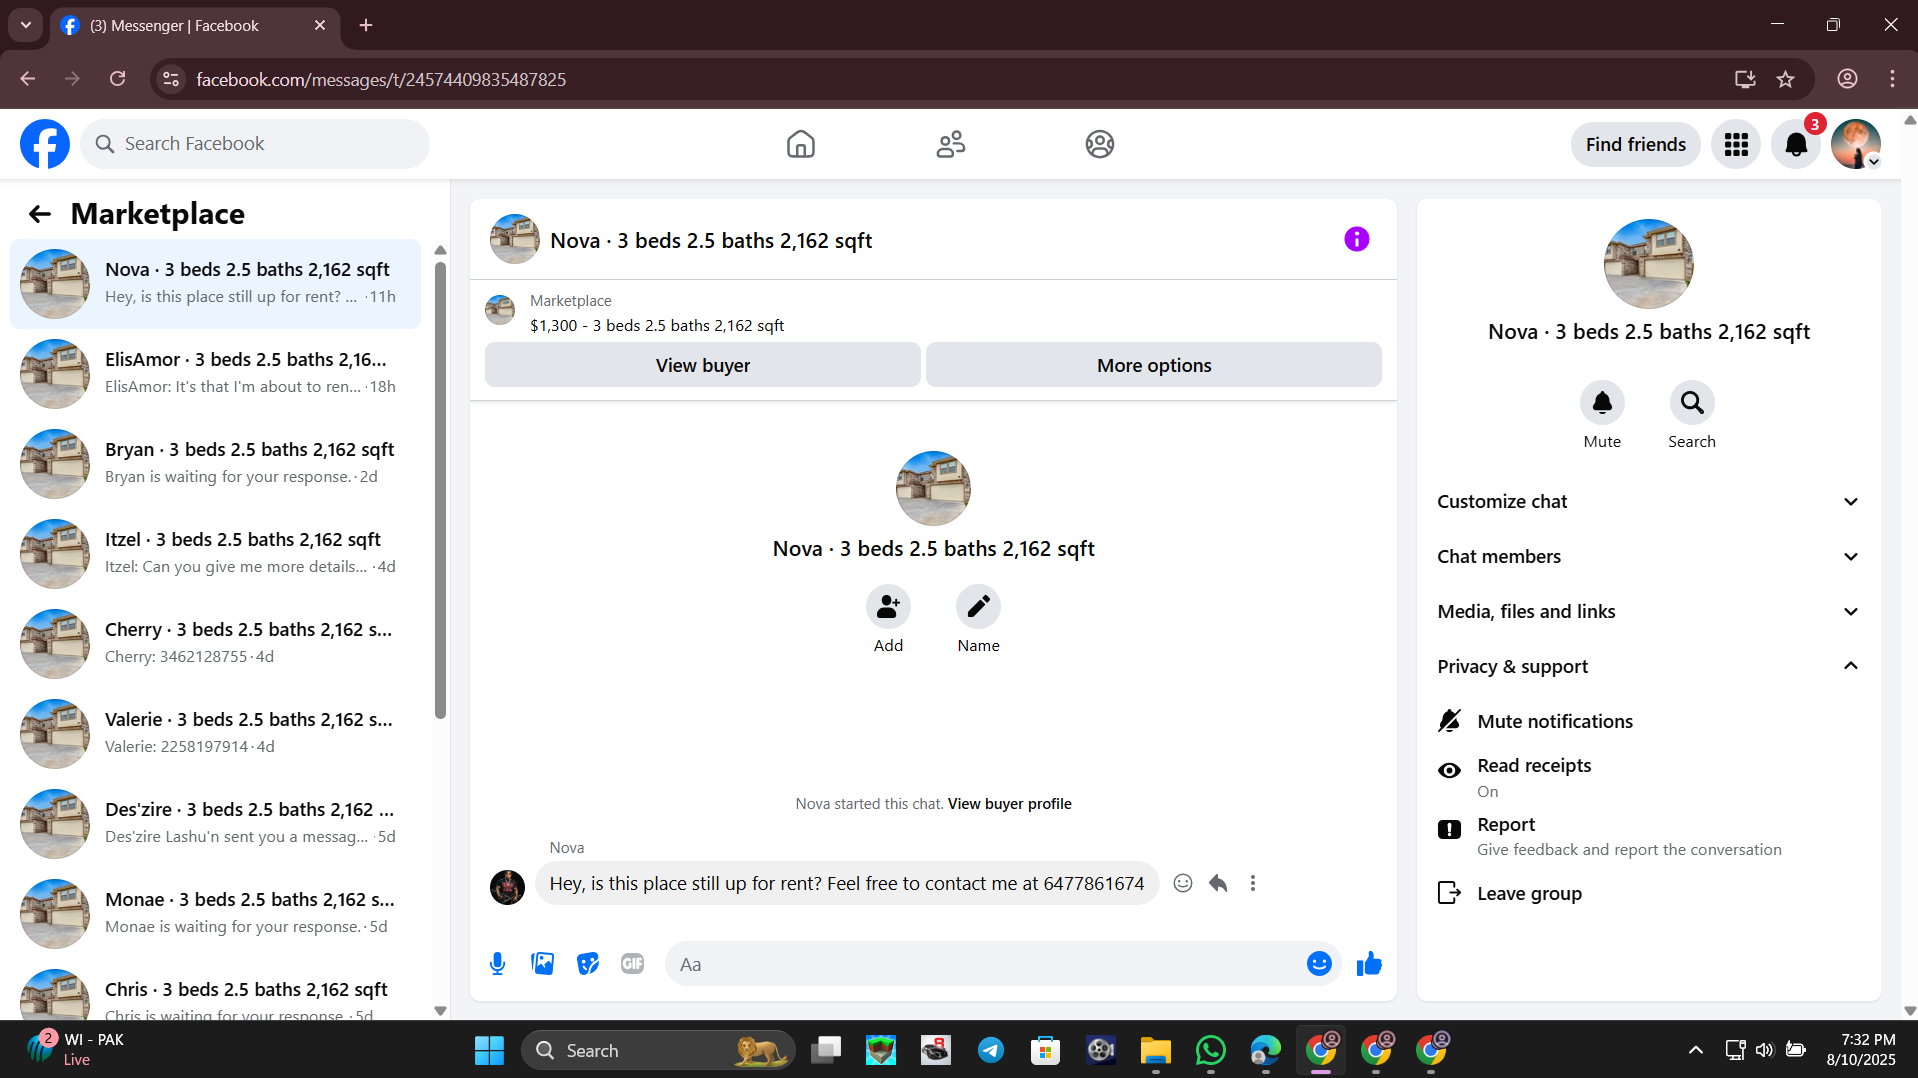Choose a GIF with the GIF icon
Viewport: 1918px width, 1078px height.
point(632,964)
